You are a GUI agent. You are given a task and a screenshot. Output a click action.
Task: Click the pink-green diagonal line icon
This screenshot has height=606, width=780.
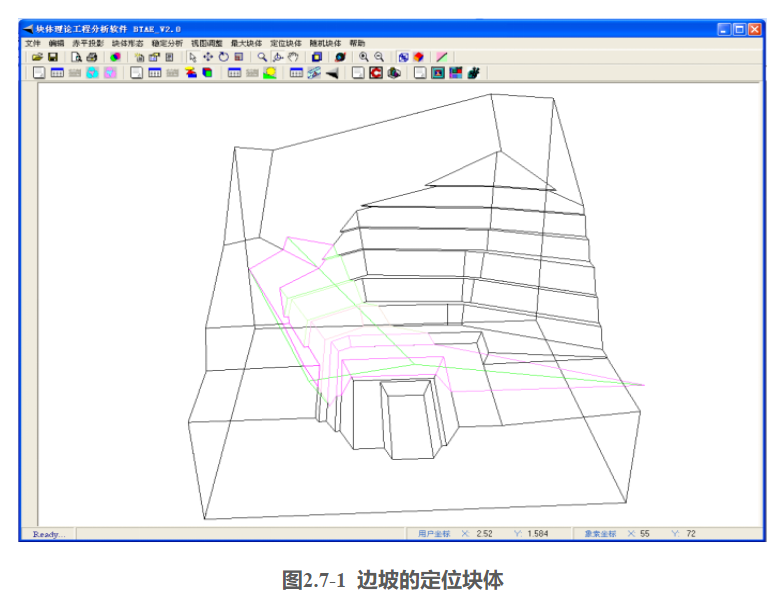[x=441, y=58]
